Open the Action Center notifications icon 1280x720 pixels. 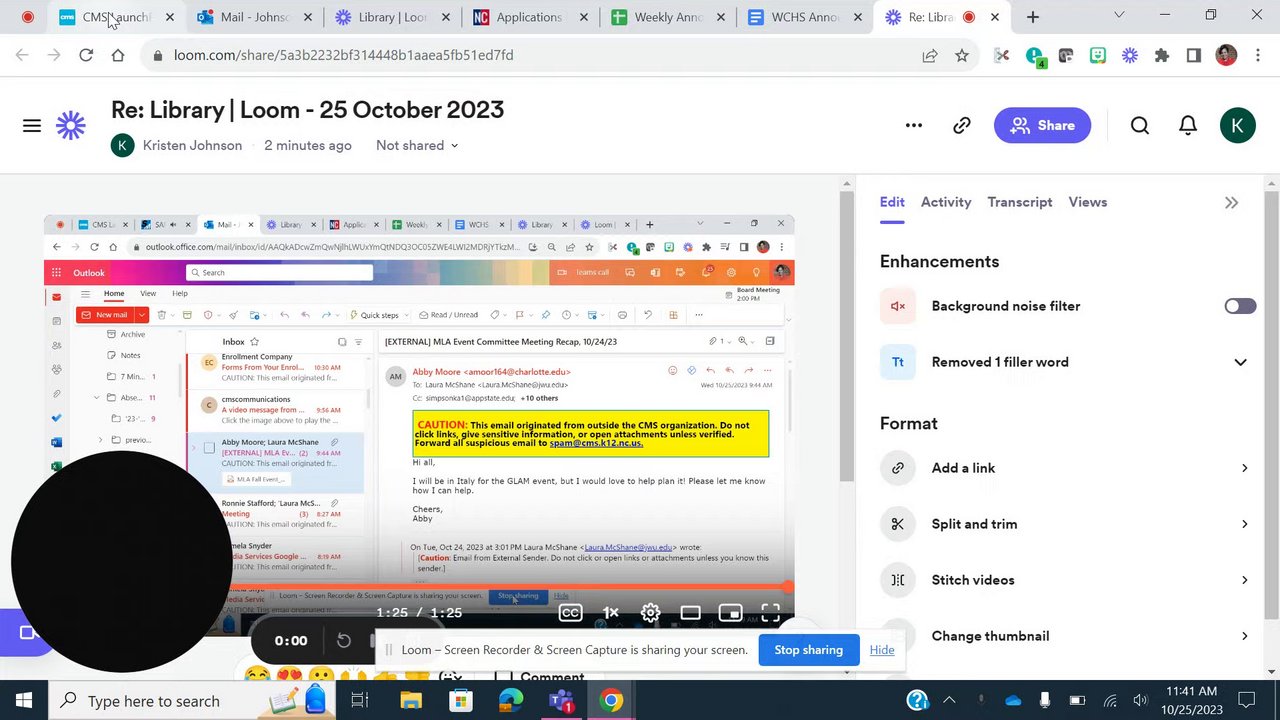coord(1246,701)
